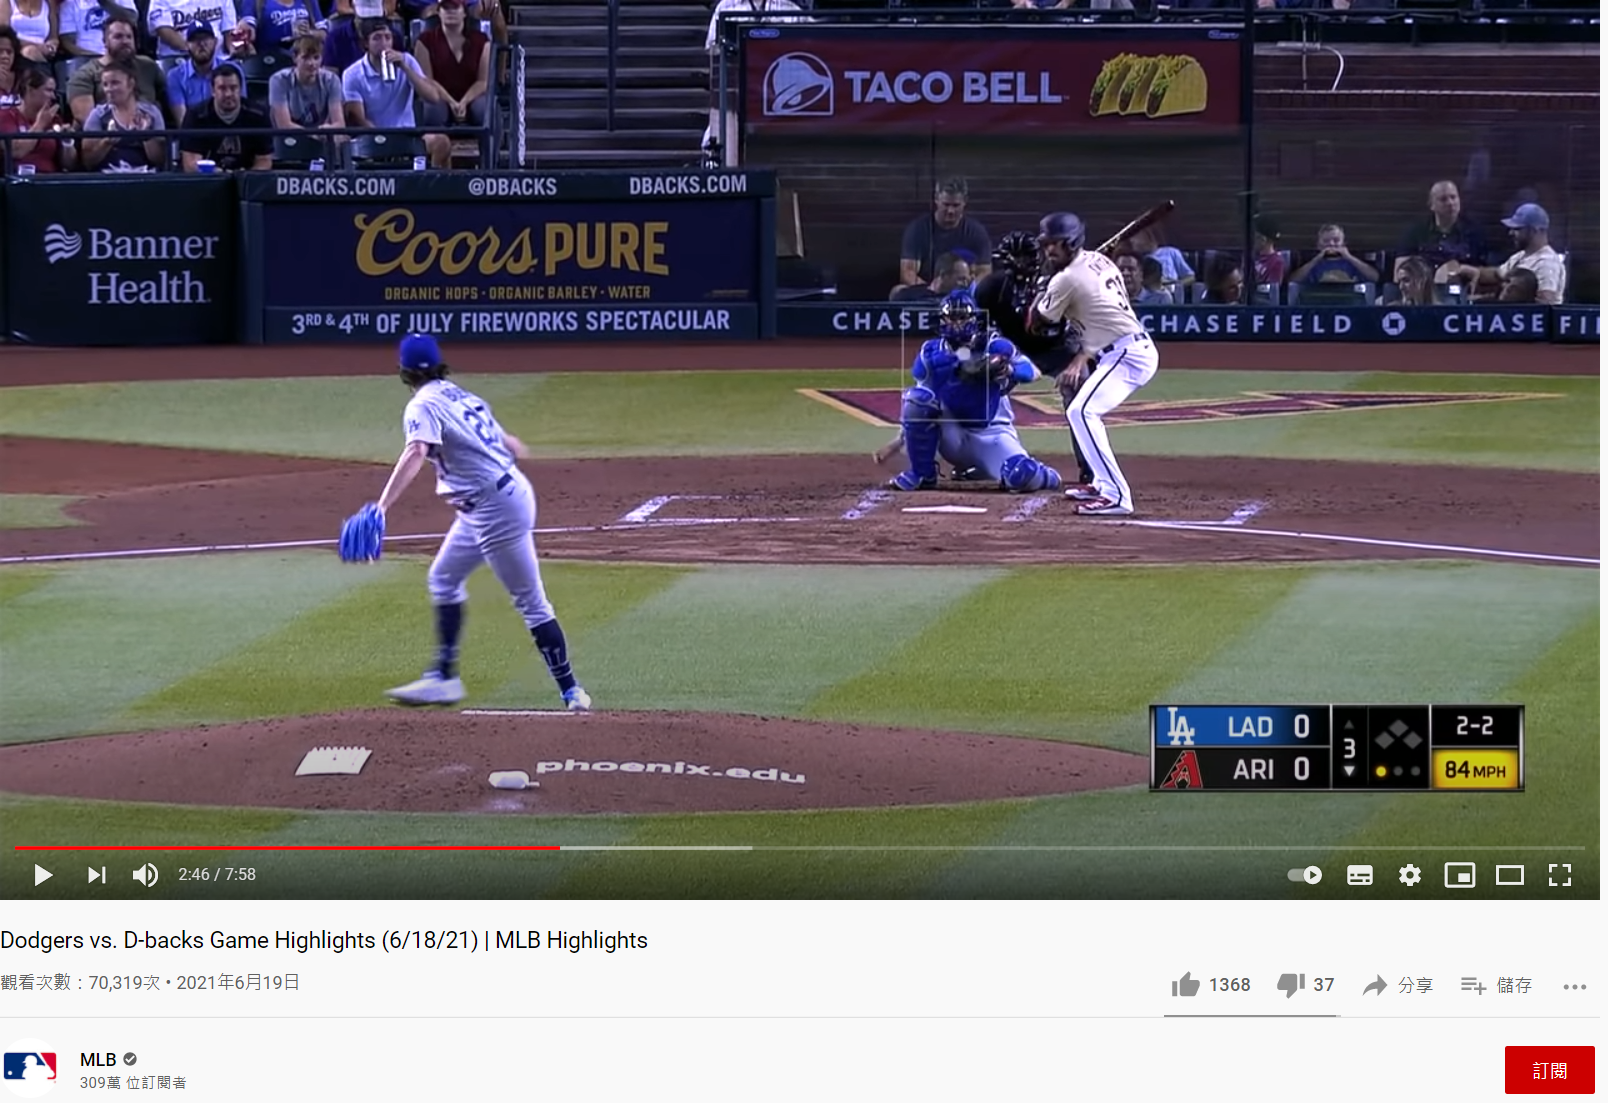The width and height of the screenshot is (1608, 1103).
Task: Seek on the red video progress bar
Action: pyautogui.click(x=287, y=848)
